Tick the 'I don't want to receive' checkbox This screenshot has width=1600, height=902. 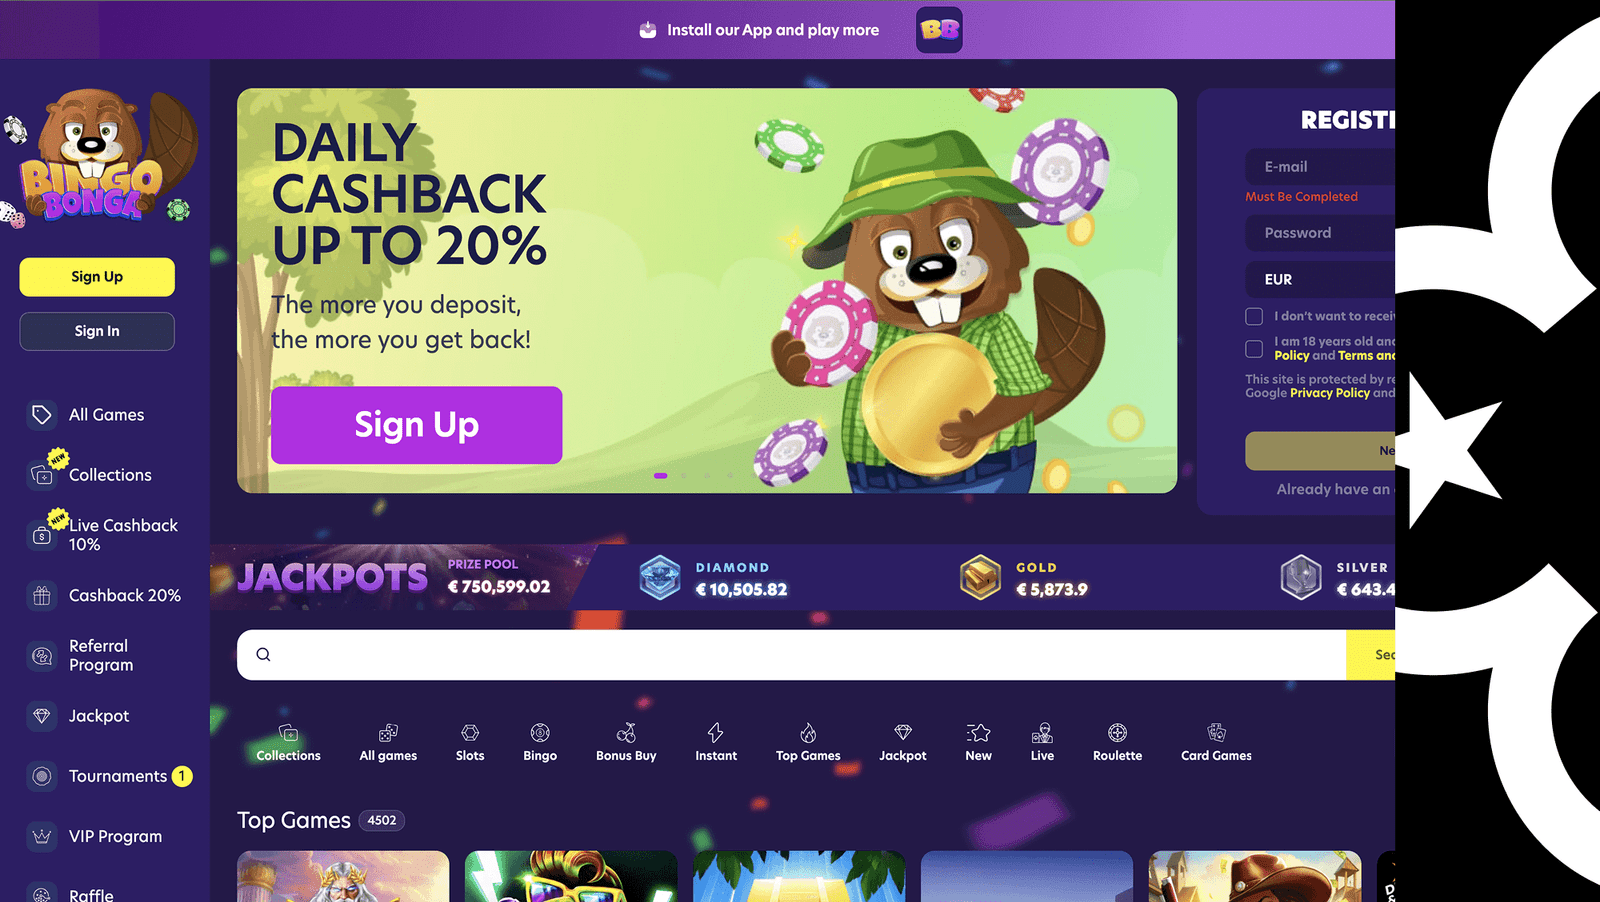1254,316
